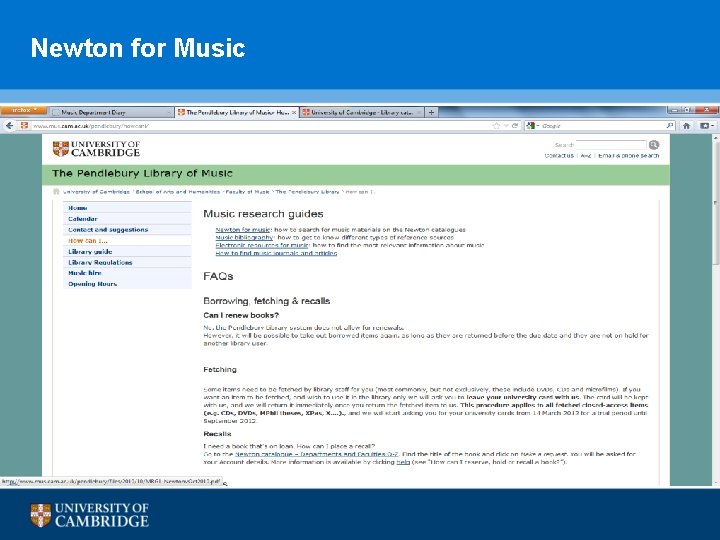Open the Bookmarks toolbar menu icon
Image resolution: width=720 pixels, height=540 pixels.
[706, 126]
